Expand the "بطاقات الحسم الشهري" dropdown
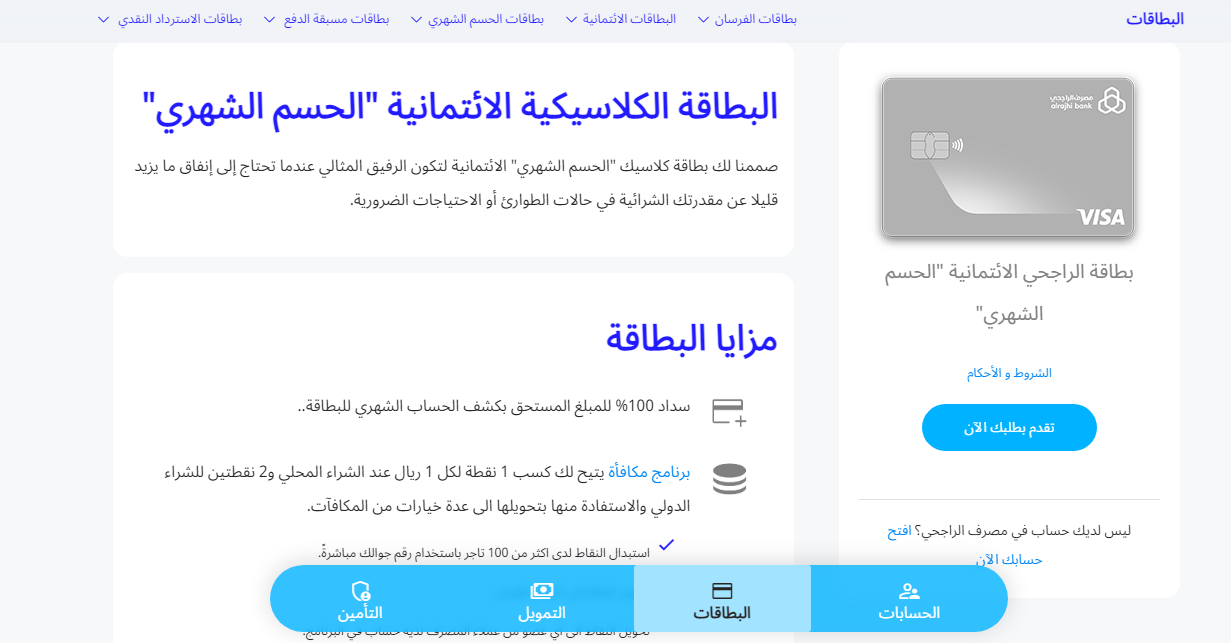The height and width of the screenshot is (643, 1231). (478, 19)
